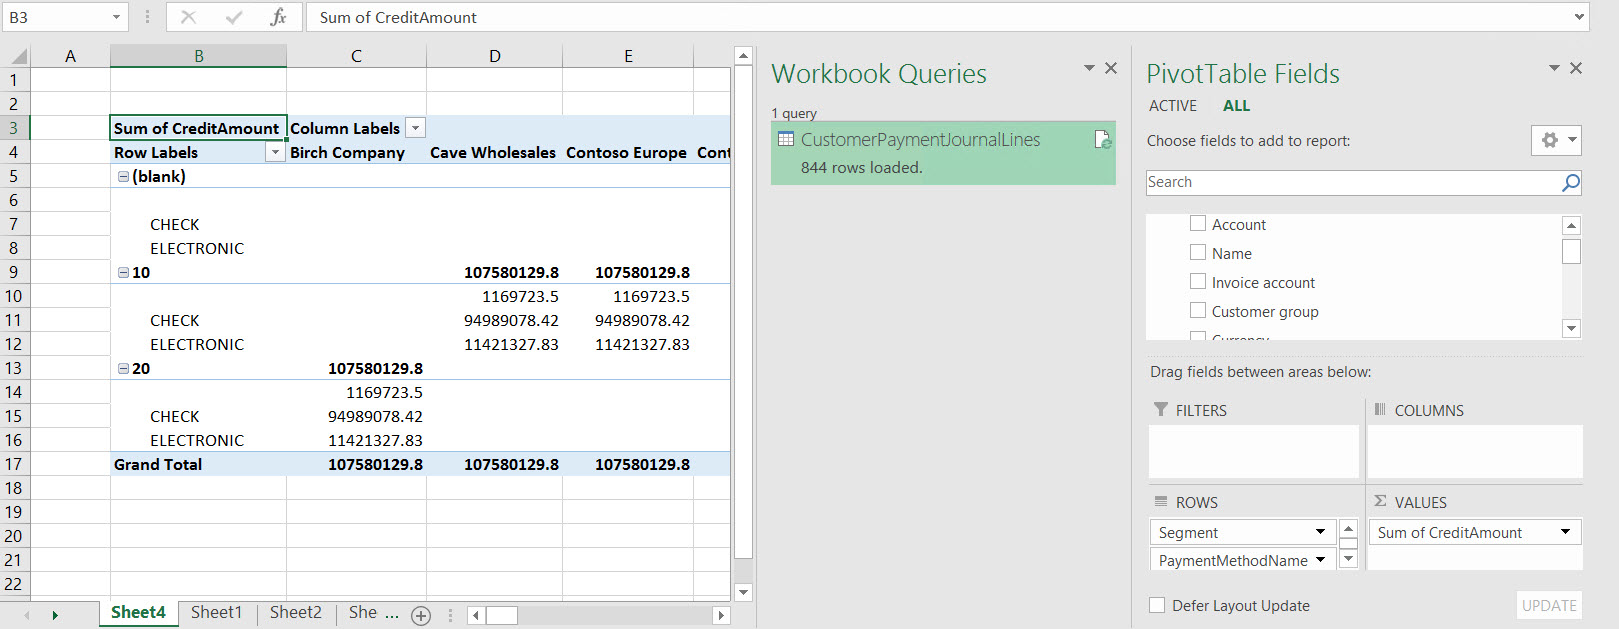Click the Insert Function fx icon

pyautogui.click(x=278, y=17)
